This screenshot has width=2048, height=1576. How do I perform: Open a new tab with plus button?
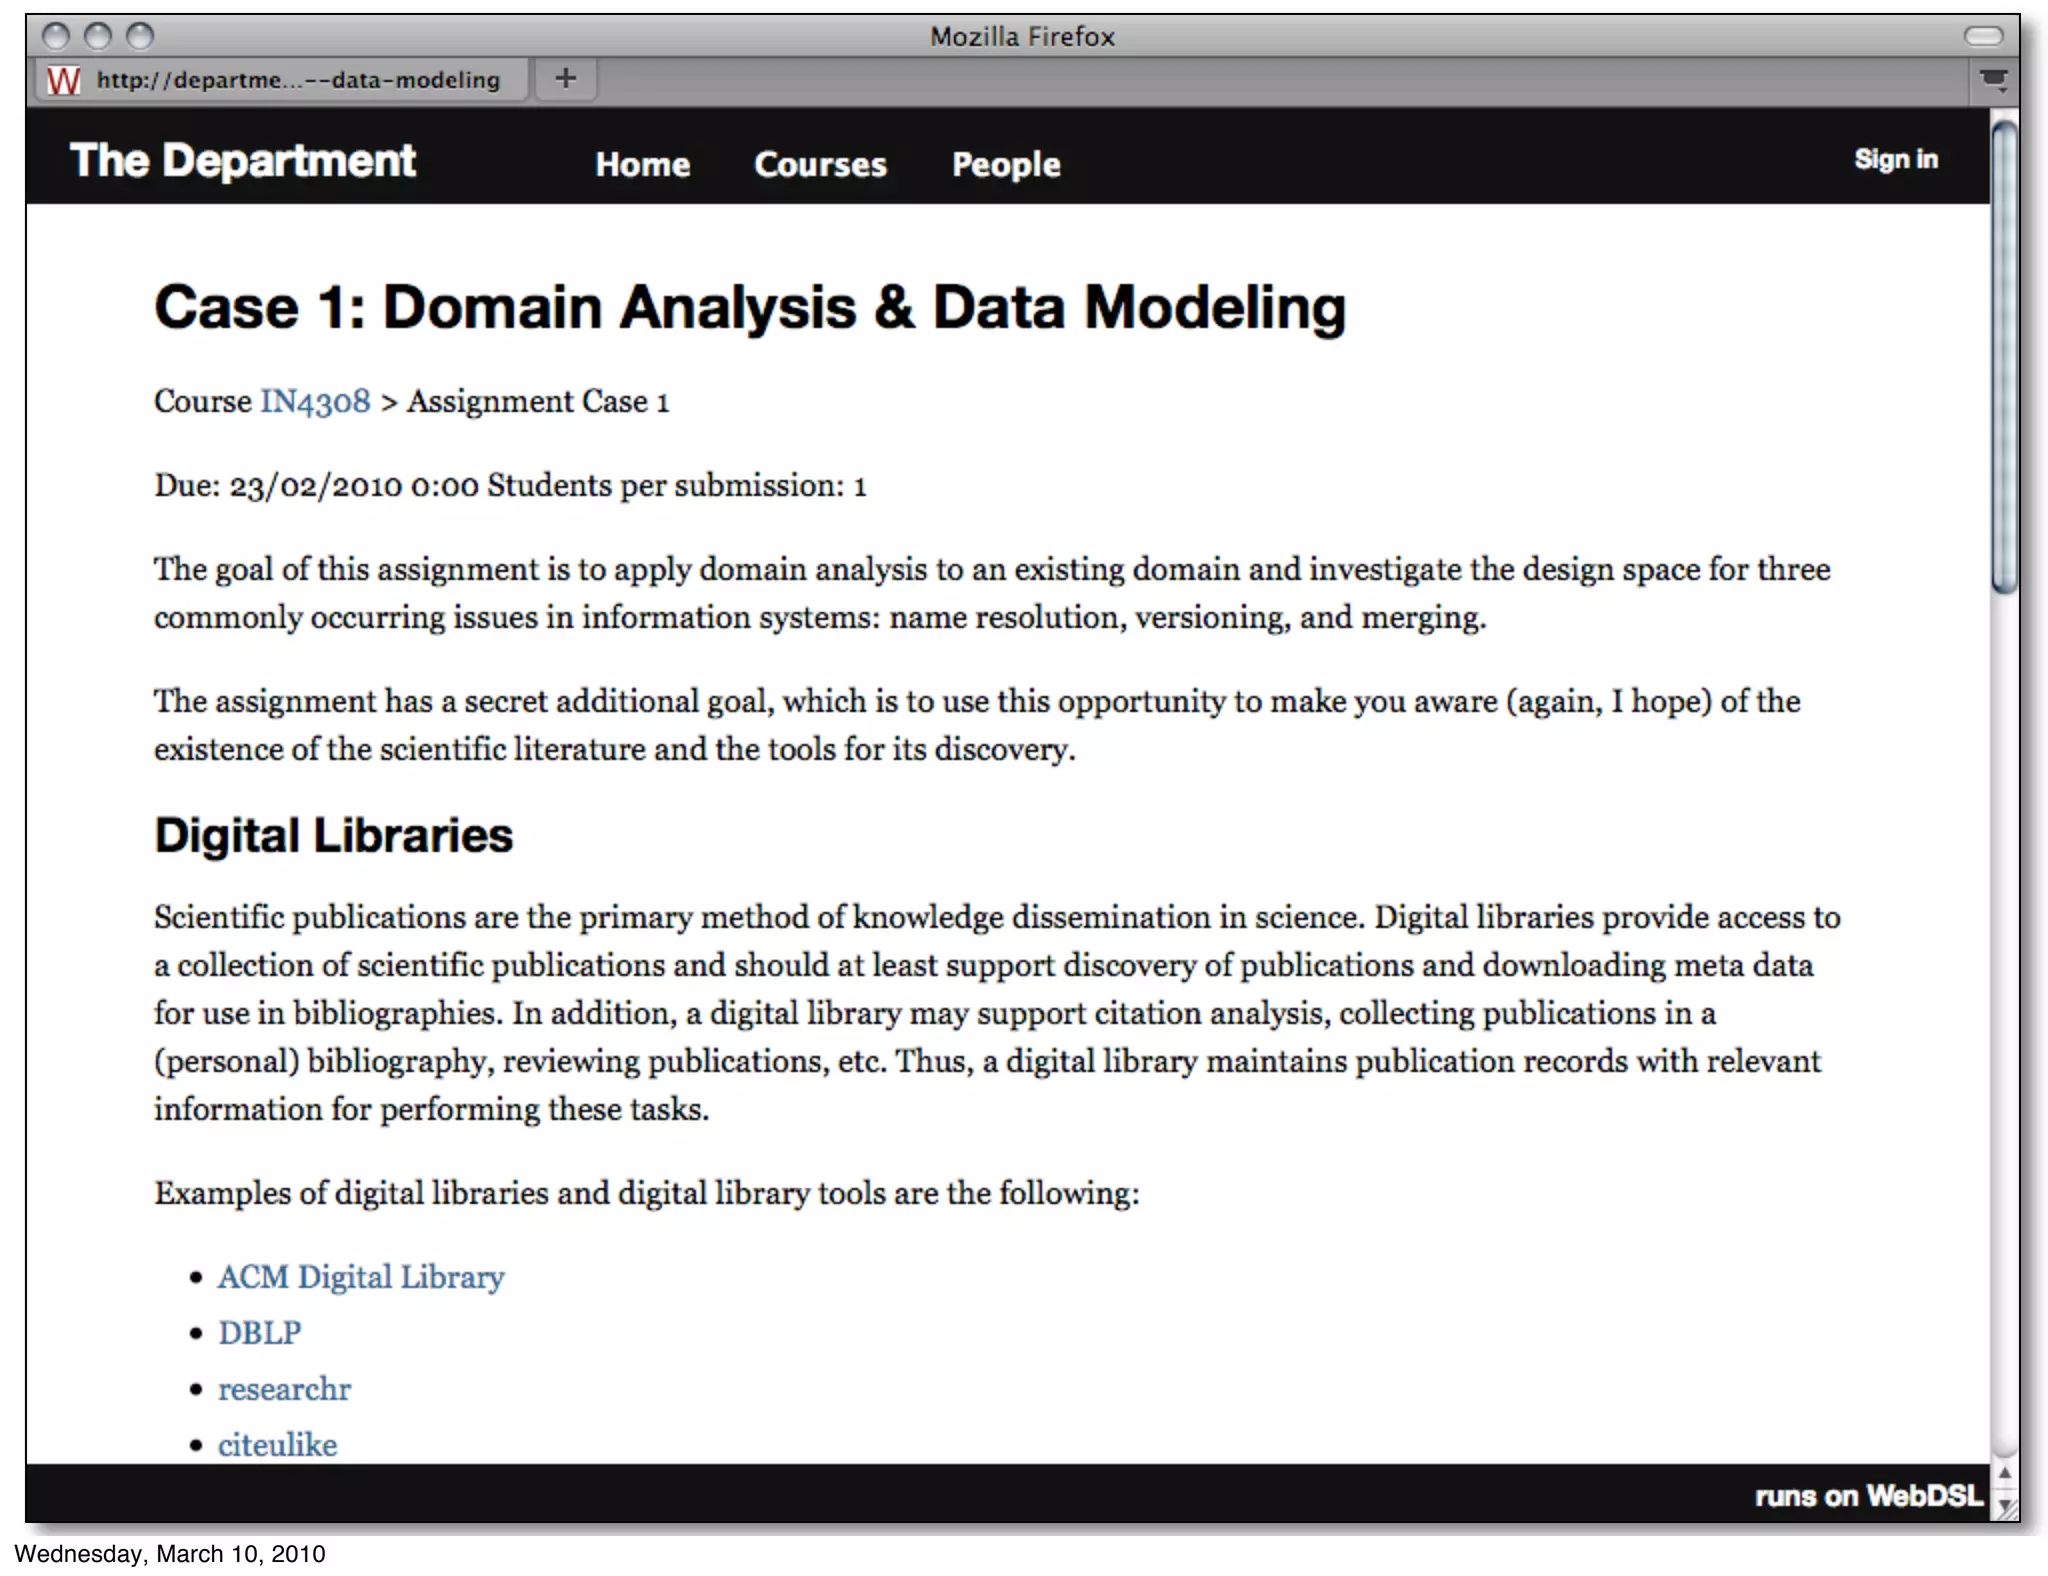566,79
